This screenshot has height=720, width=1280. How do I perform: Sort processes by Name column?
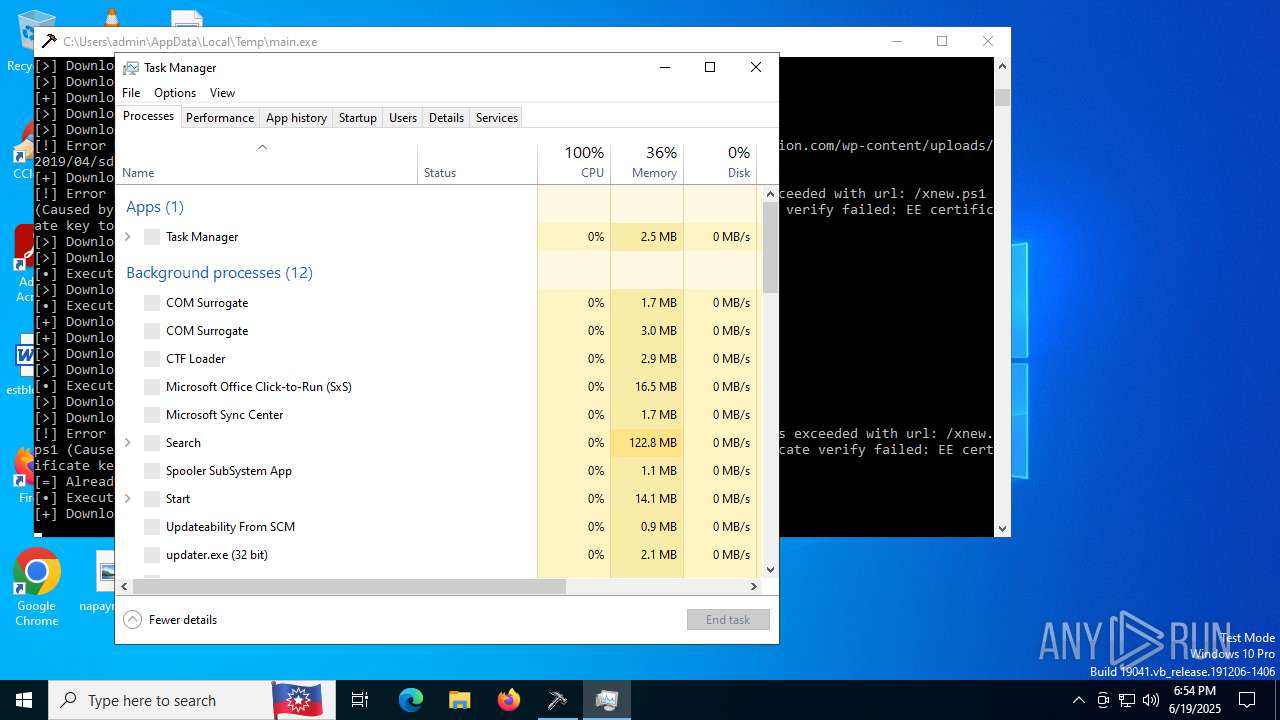coord(266,164)
